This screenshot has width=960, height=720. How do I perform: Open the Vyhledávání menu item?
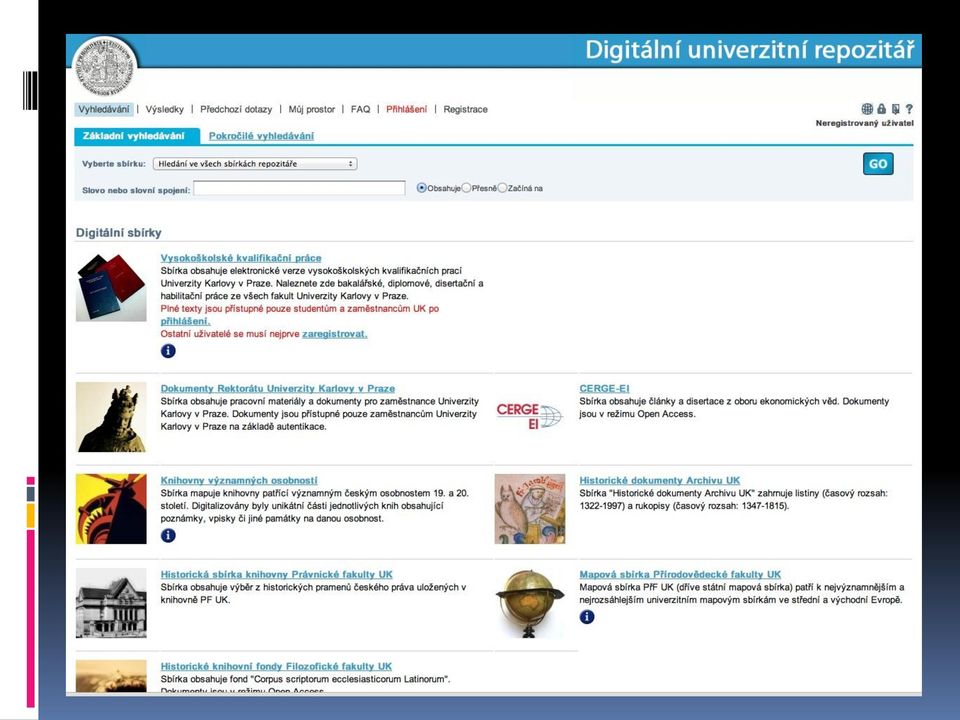pyautogui.click(x=104, y=110)
